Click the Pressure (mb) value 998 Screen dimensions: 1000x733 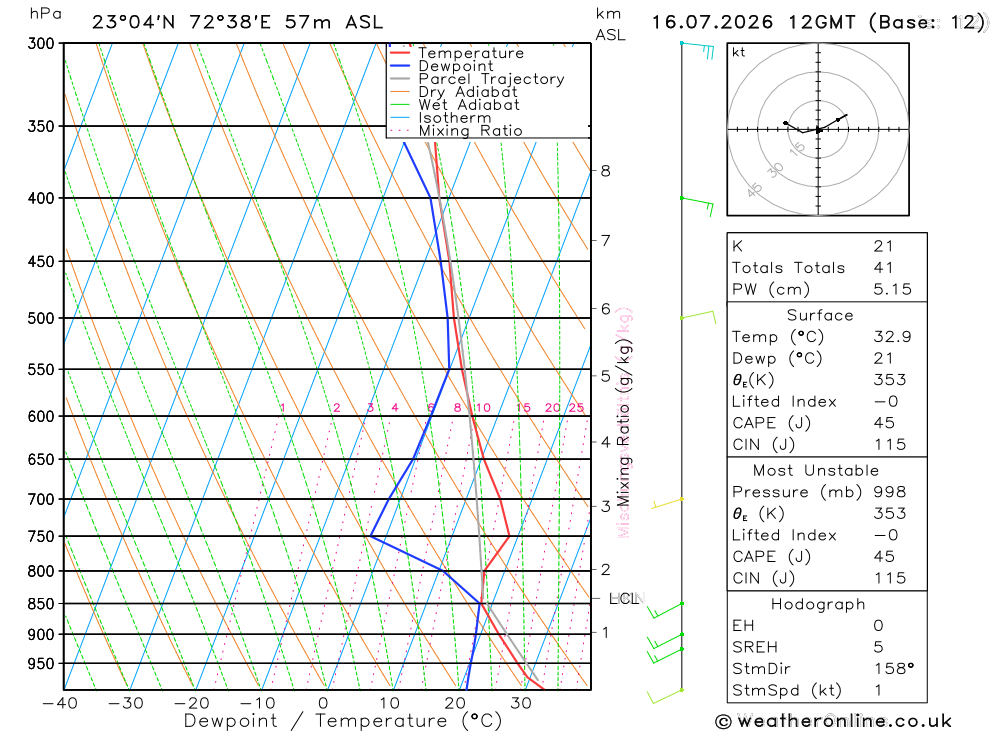(890, 492)
